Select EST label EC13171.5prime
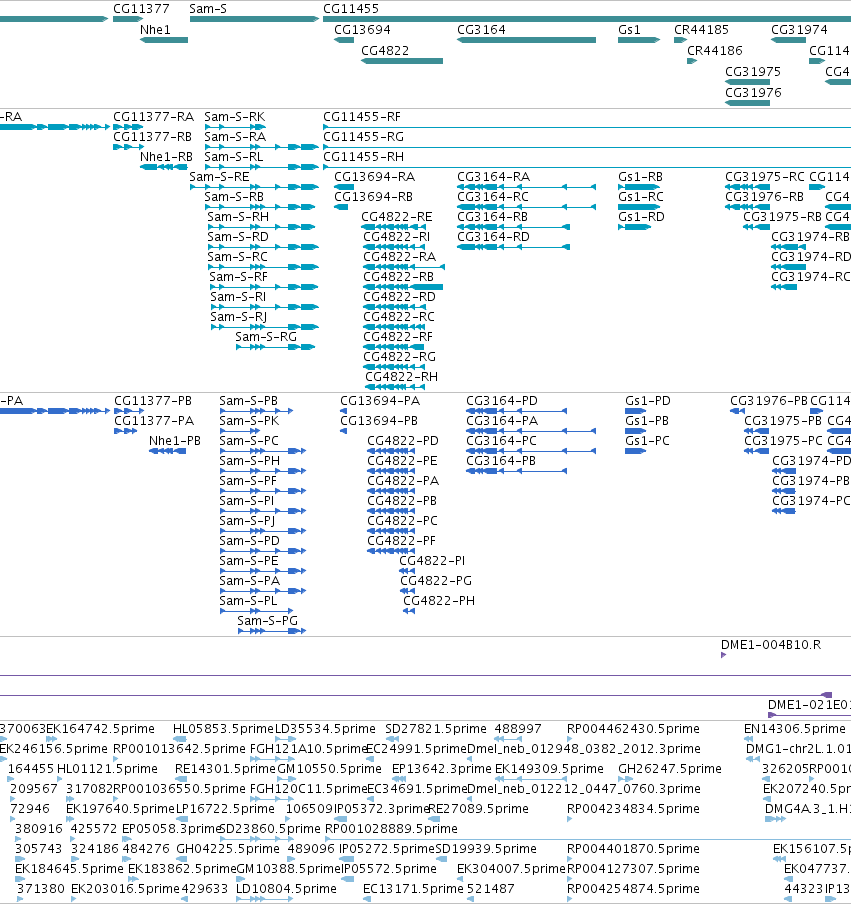This screenshot has height=904, width=851. (413, 889)
